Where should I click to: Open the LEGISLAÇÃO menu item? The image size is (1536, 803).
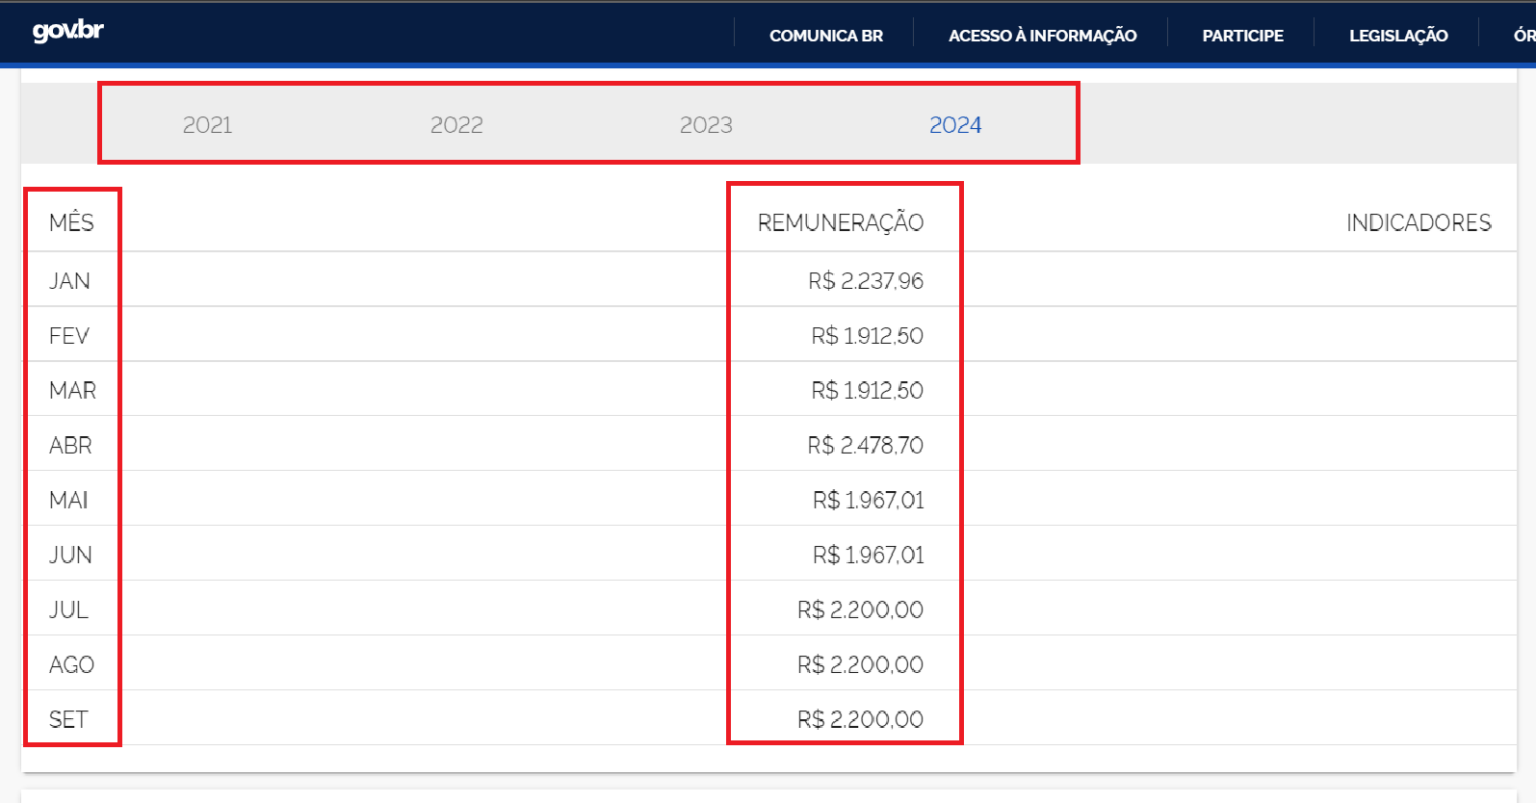coord(1398,35)
